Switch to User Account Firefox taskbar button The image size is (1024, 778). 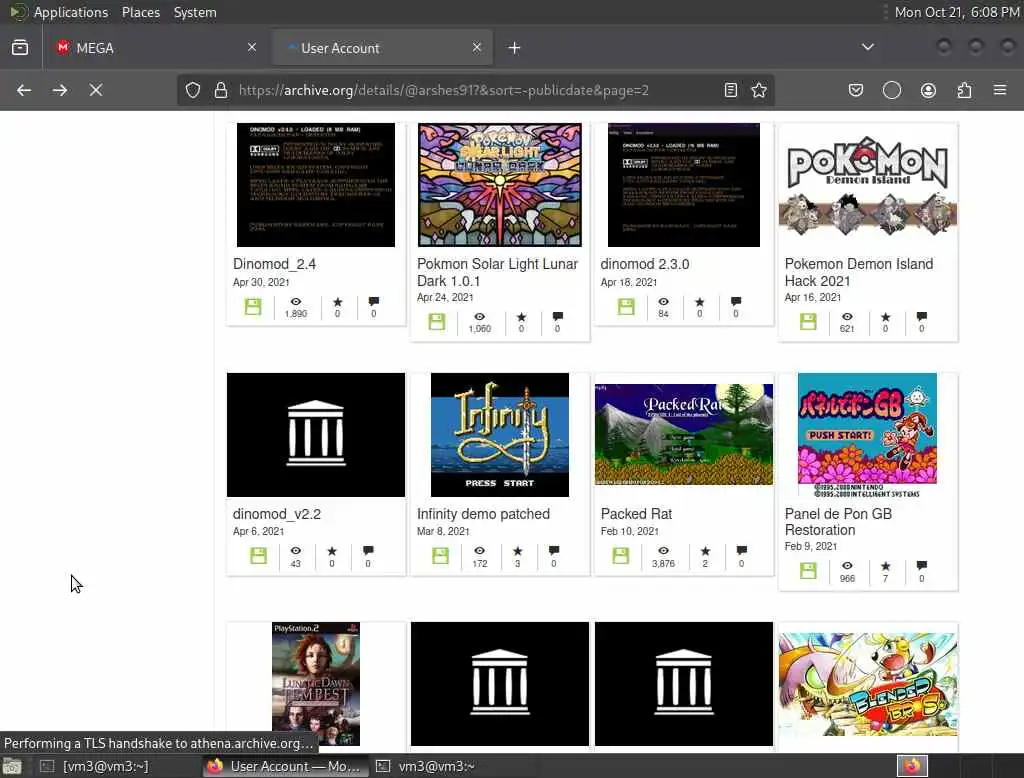coord(286,766)
